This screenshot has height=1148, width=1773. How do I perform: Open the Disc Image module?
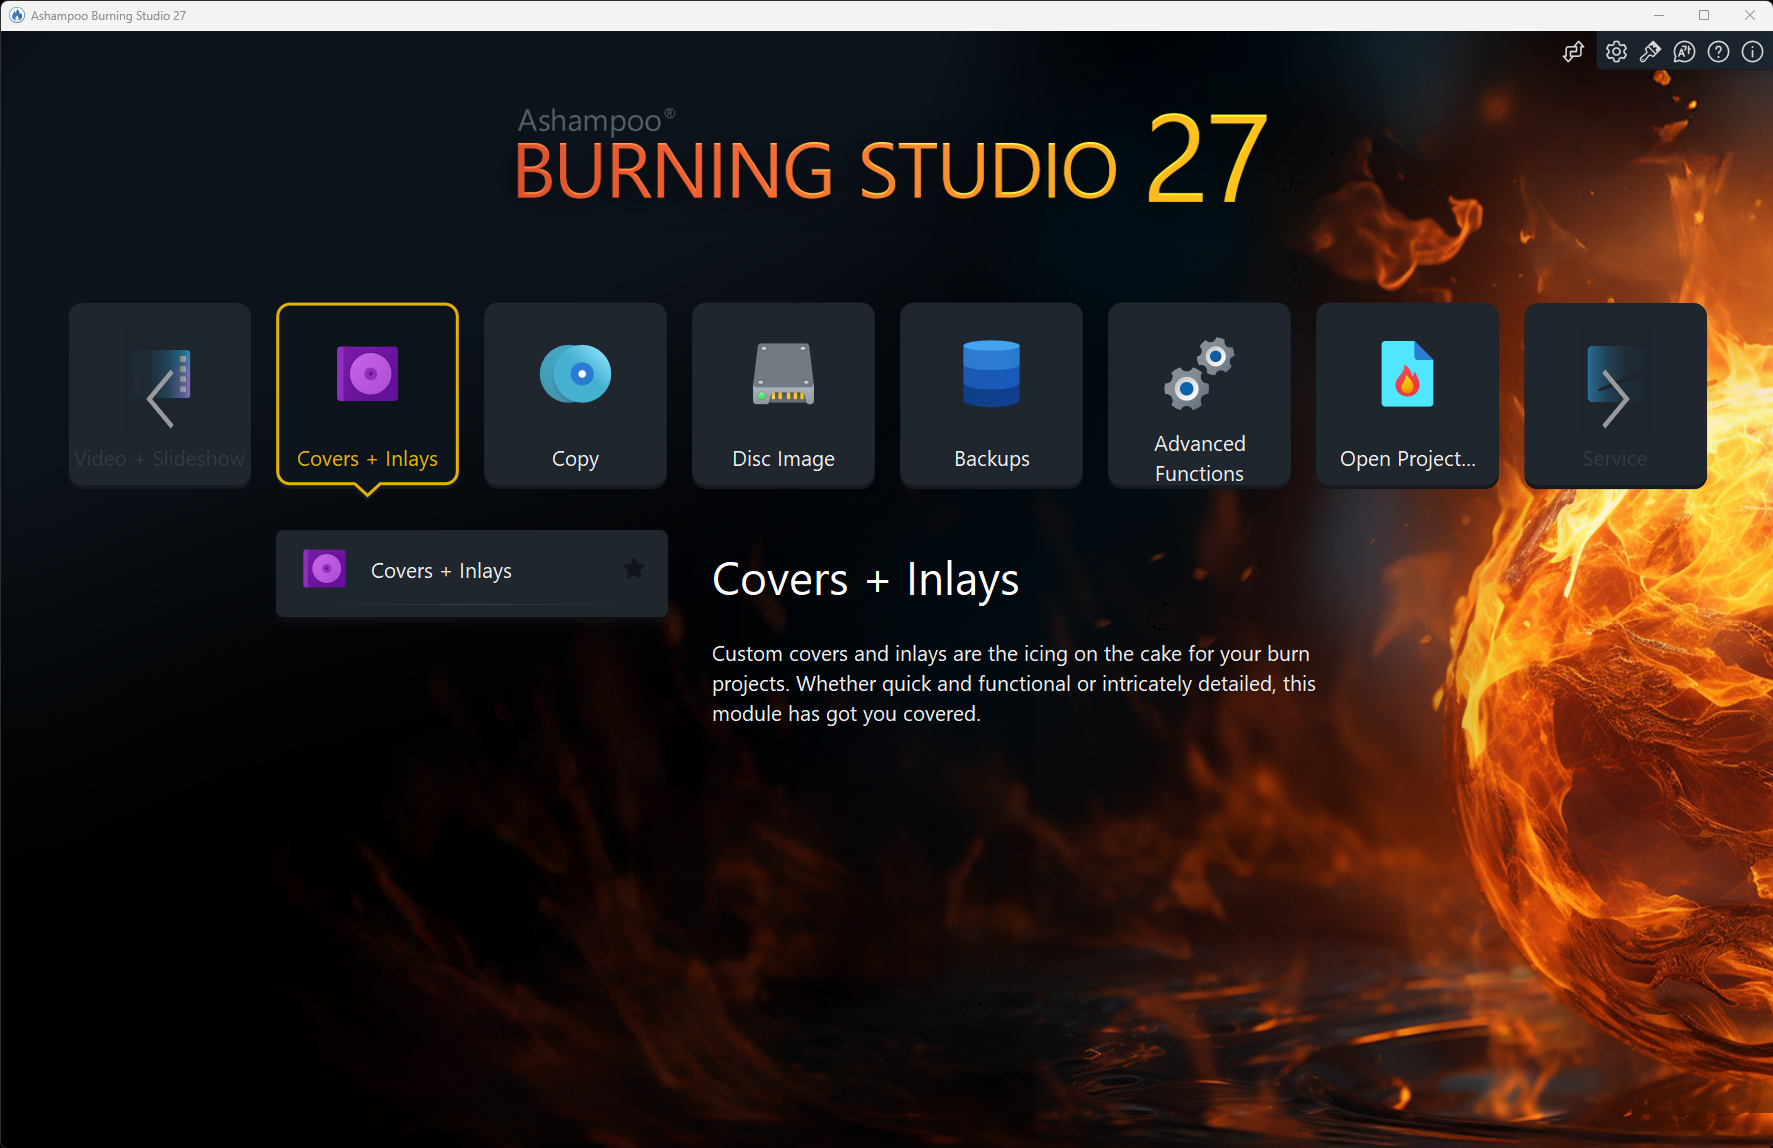click(783, 395)
